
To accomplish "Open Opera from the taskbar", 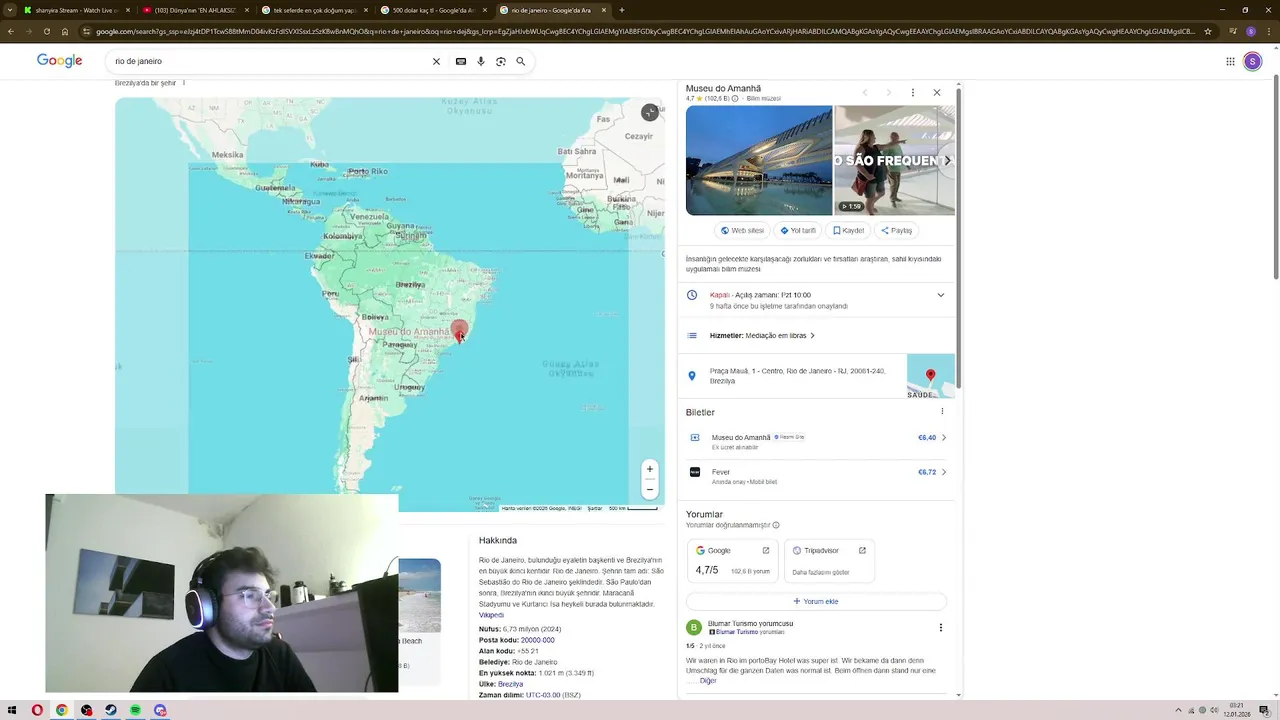I will click(37, 710).
